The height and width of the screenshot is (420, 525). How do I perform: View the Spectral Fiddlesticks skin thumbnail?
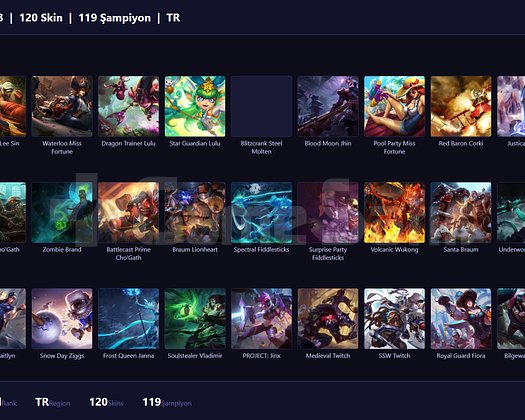click(x=261, y=212)
